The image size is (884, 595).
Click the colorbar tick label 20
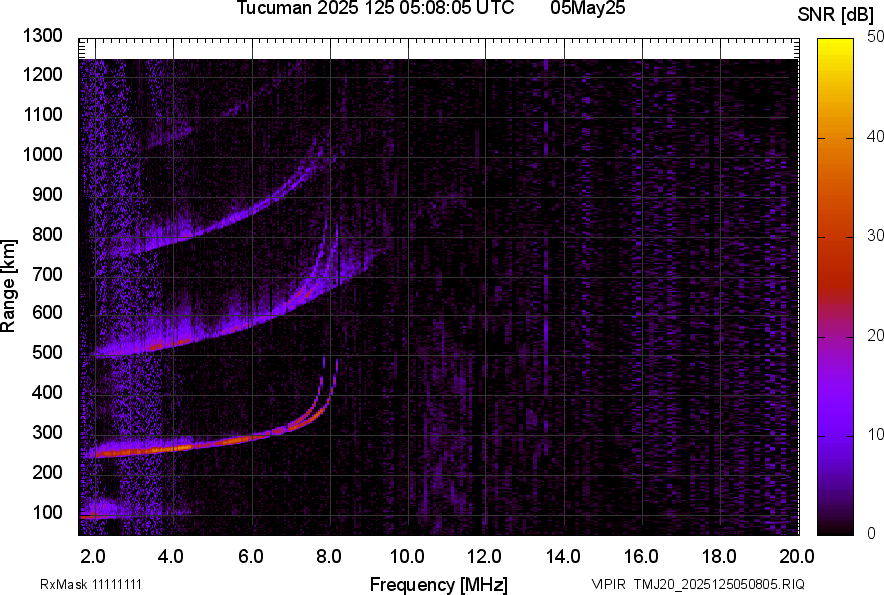(x=875, y=335)
